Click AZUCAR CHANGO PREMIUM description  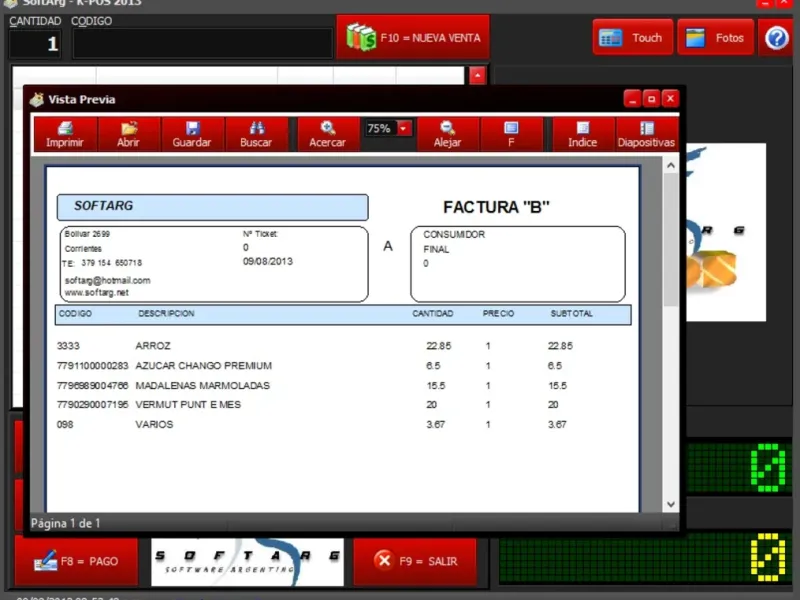(204, 366)
